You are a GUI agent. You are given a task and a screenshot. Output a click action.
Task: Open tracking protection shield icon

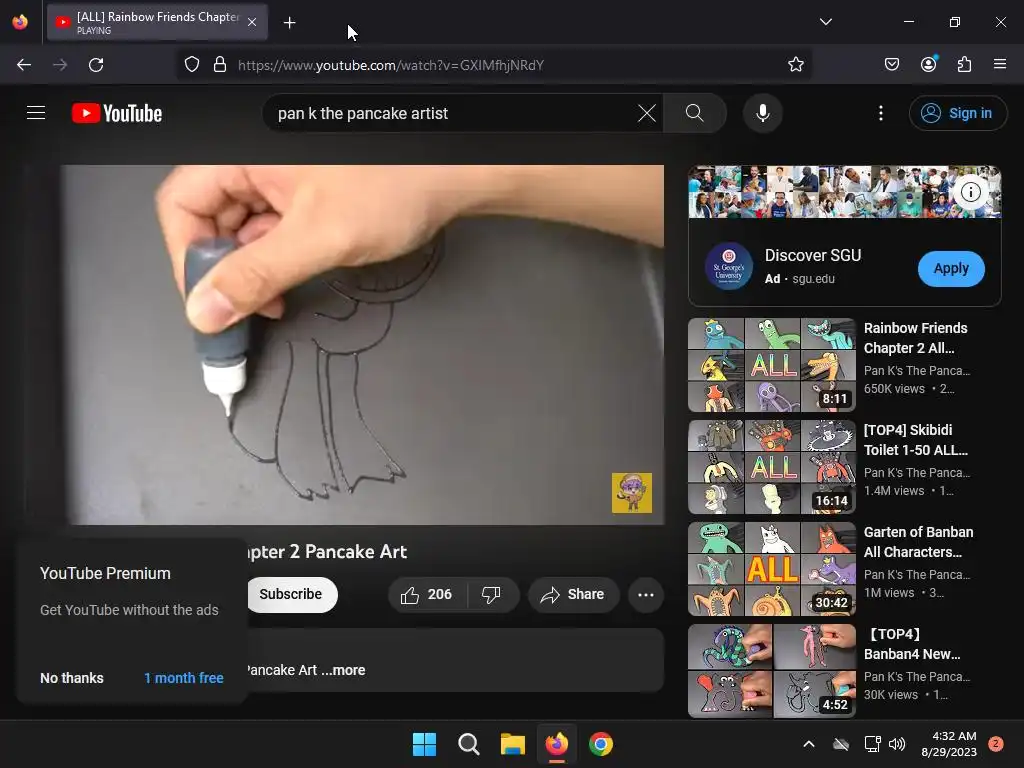pos(191,65)
